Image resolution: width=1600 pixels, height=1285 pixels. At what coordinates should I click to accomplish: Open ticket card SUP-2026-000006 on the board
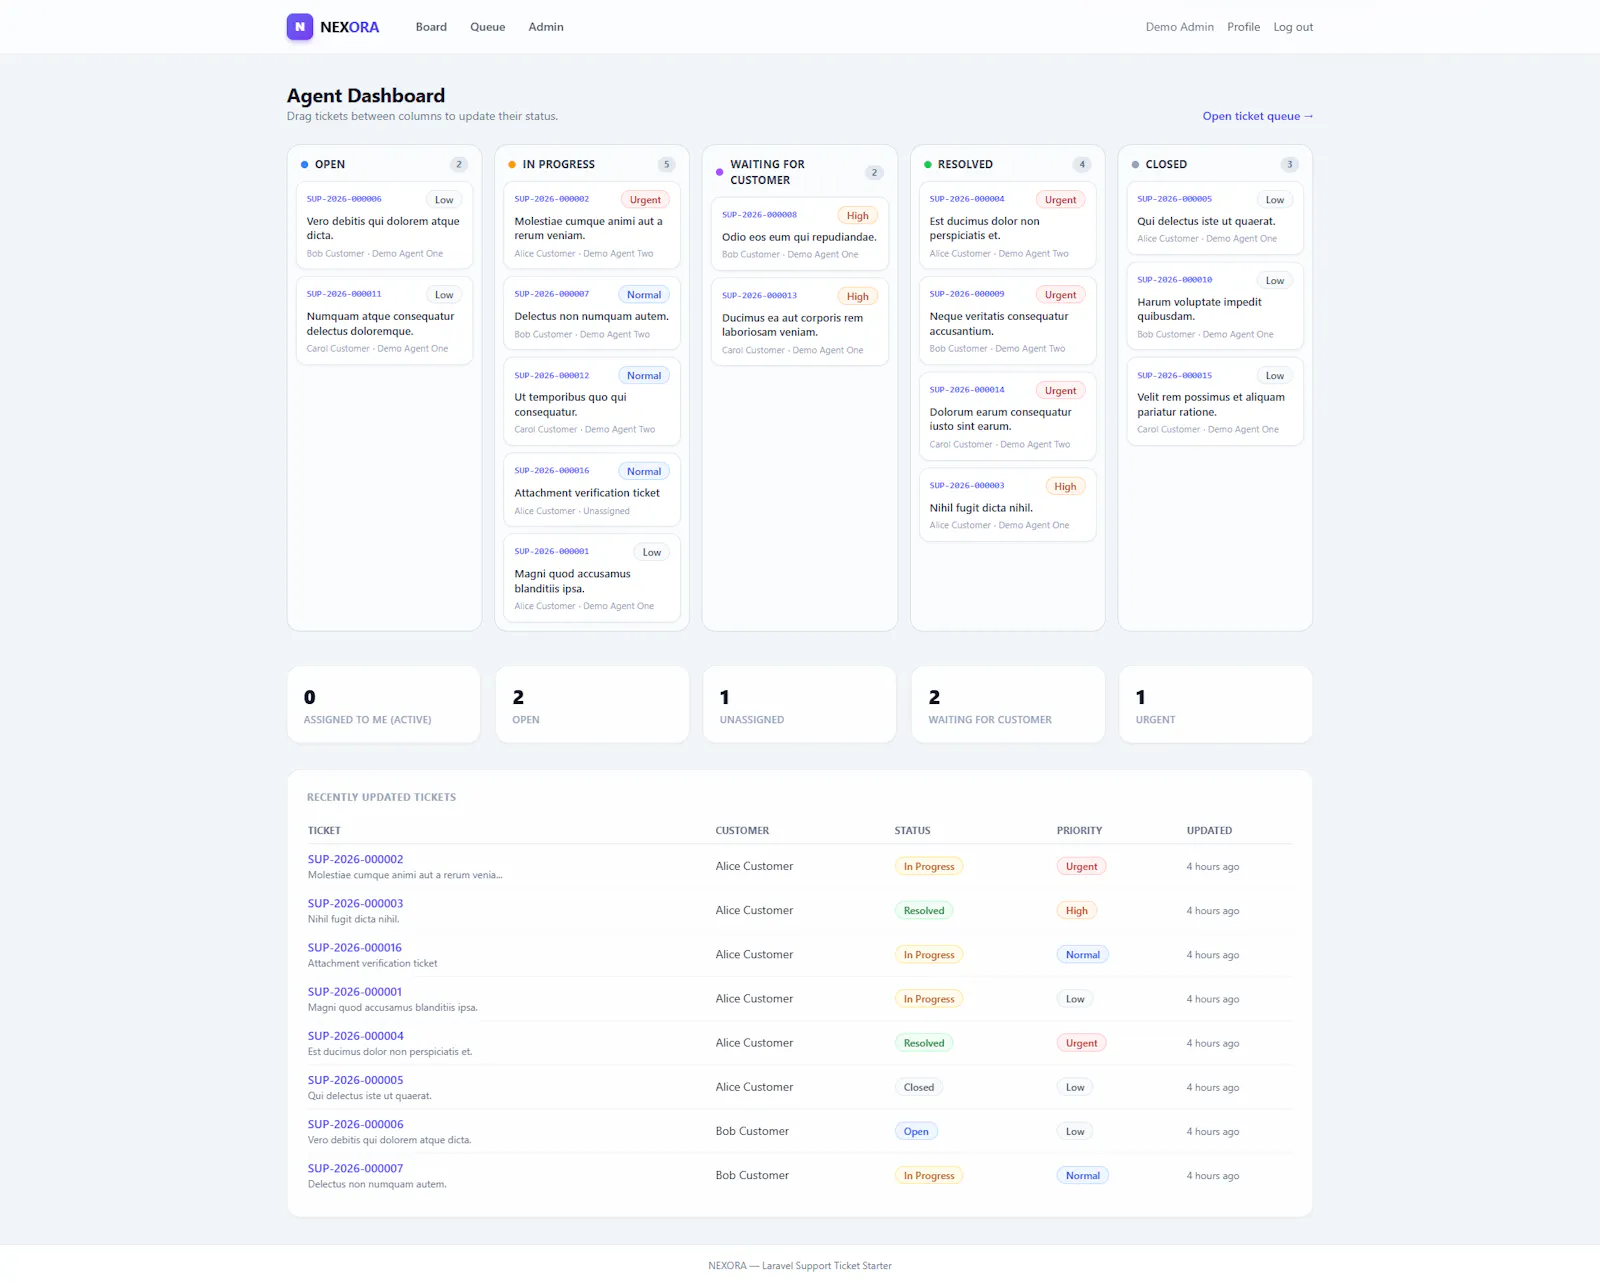pyautogui.click(x=384, y=225)
